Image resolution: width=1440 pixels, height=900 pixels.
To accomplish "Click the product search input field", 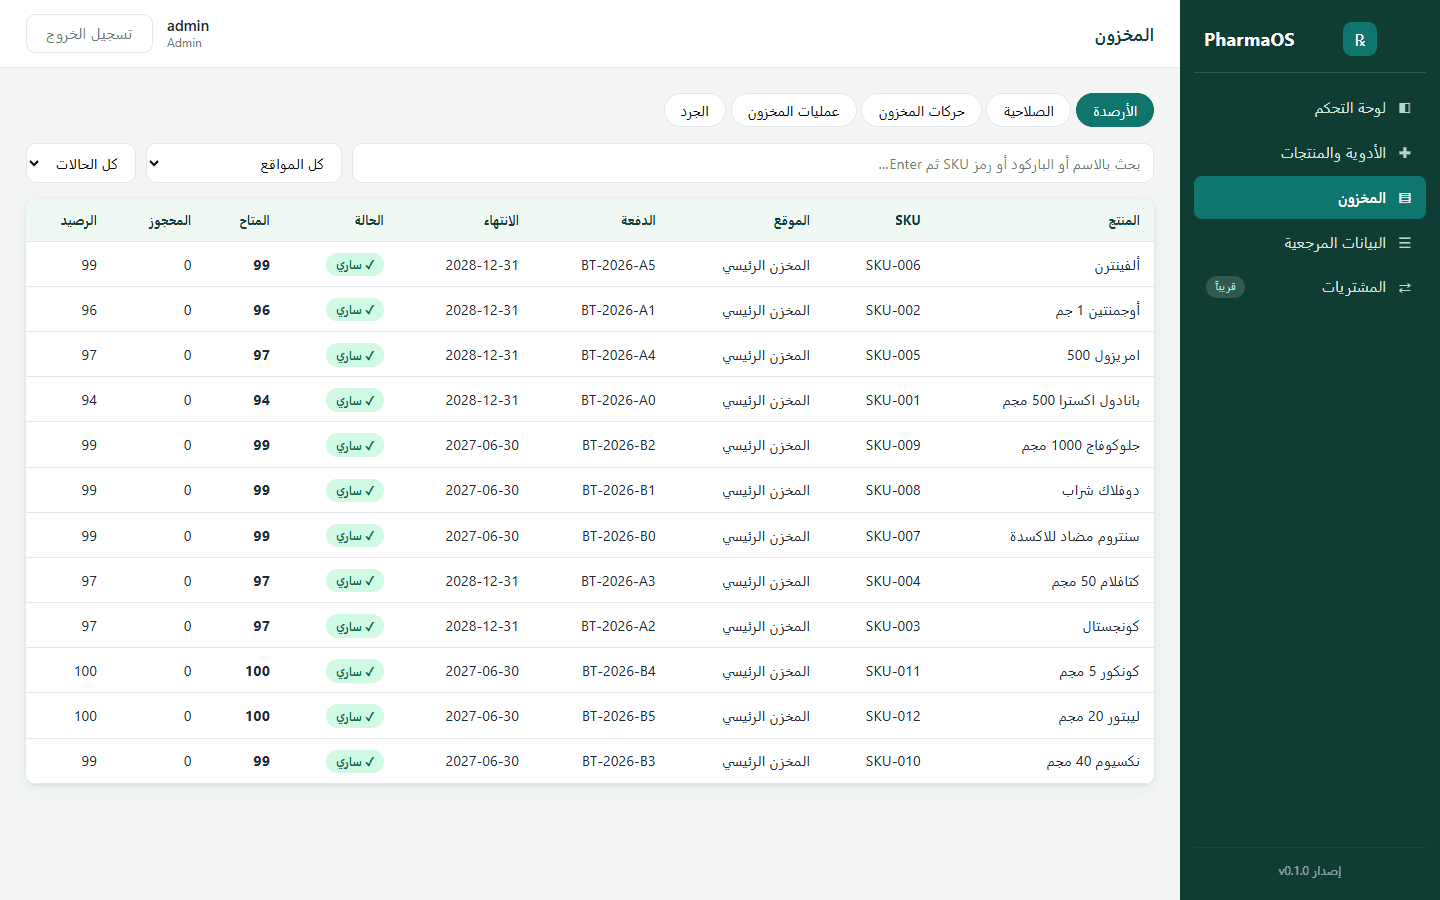I will [x=753, y=164].
